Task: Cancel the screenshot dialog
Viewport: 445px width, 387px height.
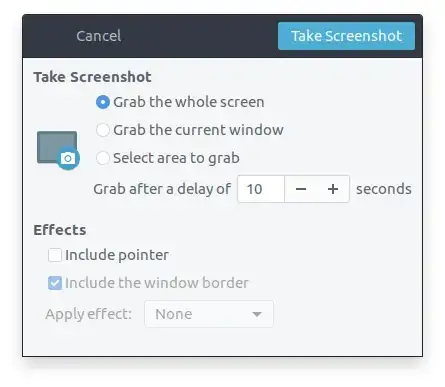Action: [99, 36]
